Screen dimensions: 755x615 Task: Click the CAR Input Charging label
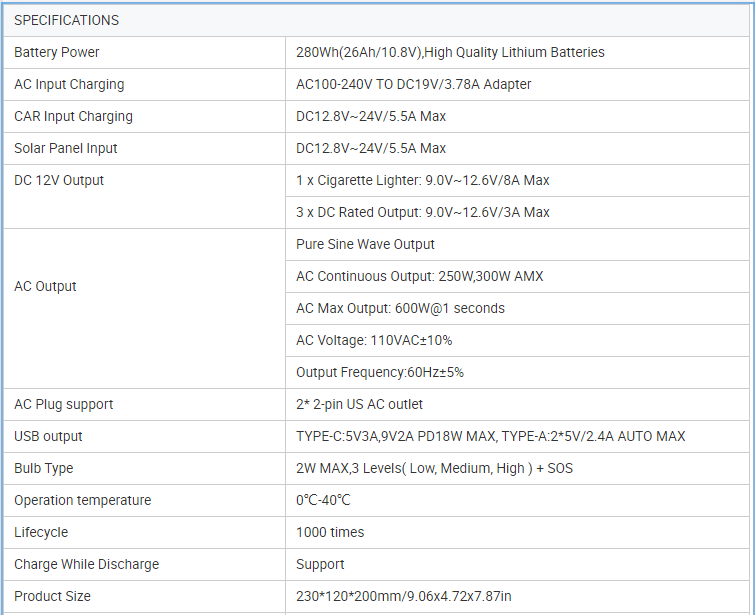coord(73,116)
